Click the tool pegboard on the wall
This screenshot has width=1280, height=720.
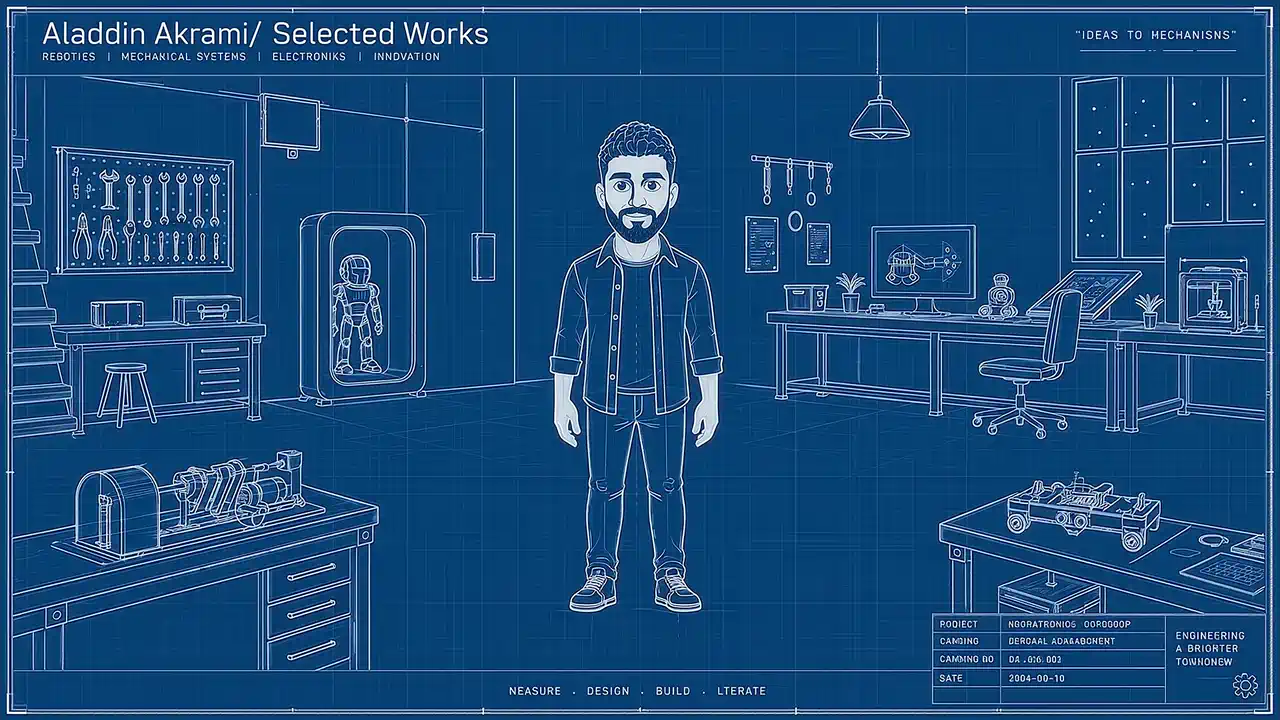pos(145,211)
